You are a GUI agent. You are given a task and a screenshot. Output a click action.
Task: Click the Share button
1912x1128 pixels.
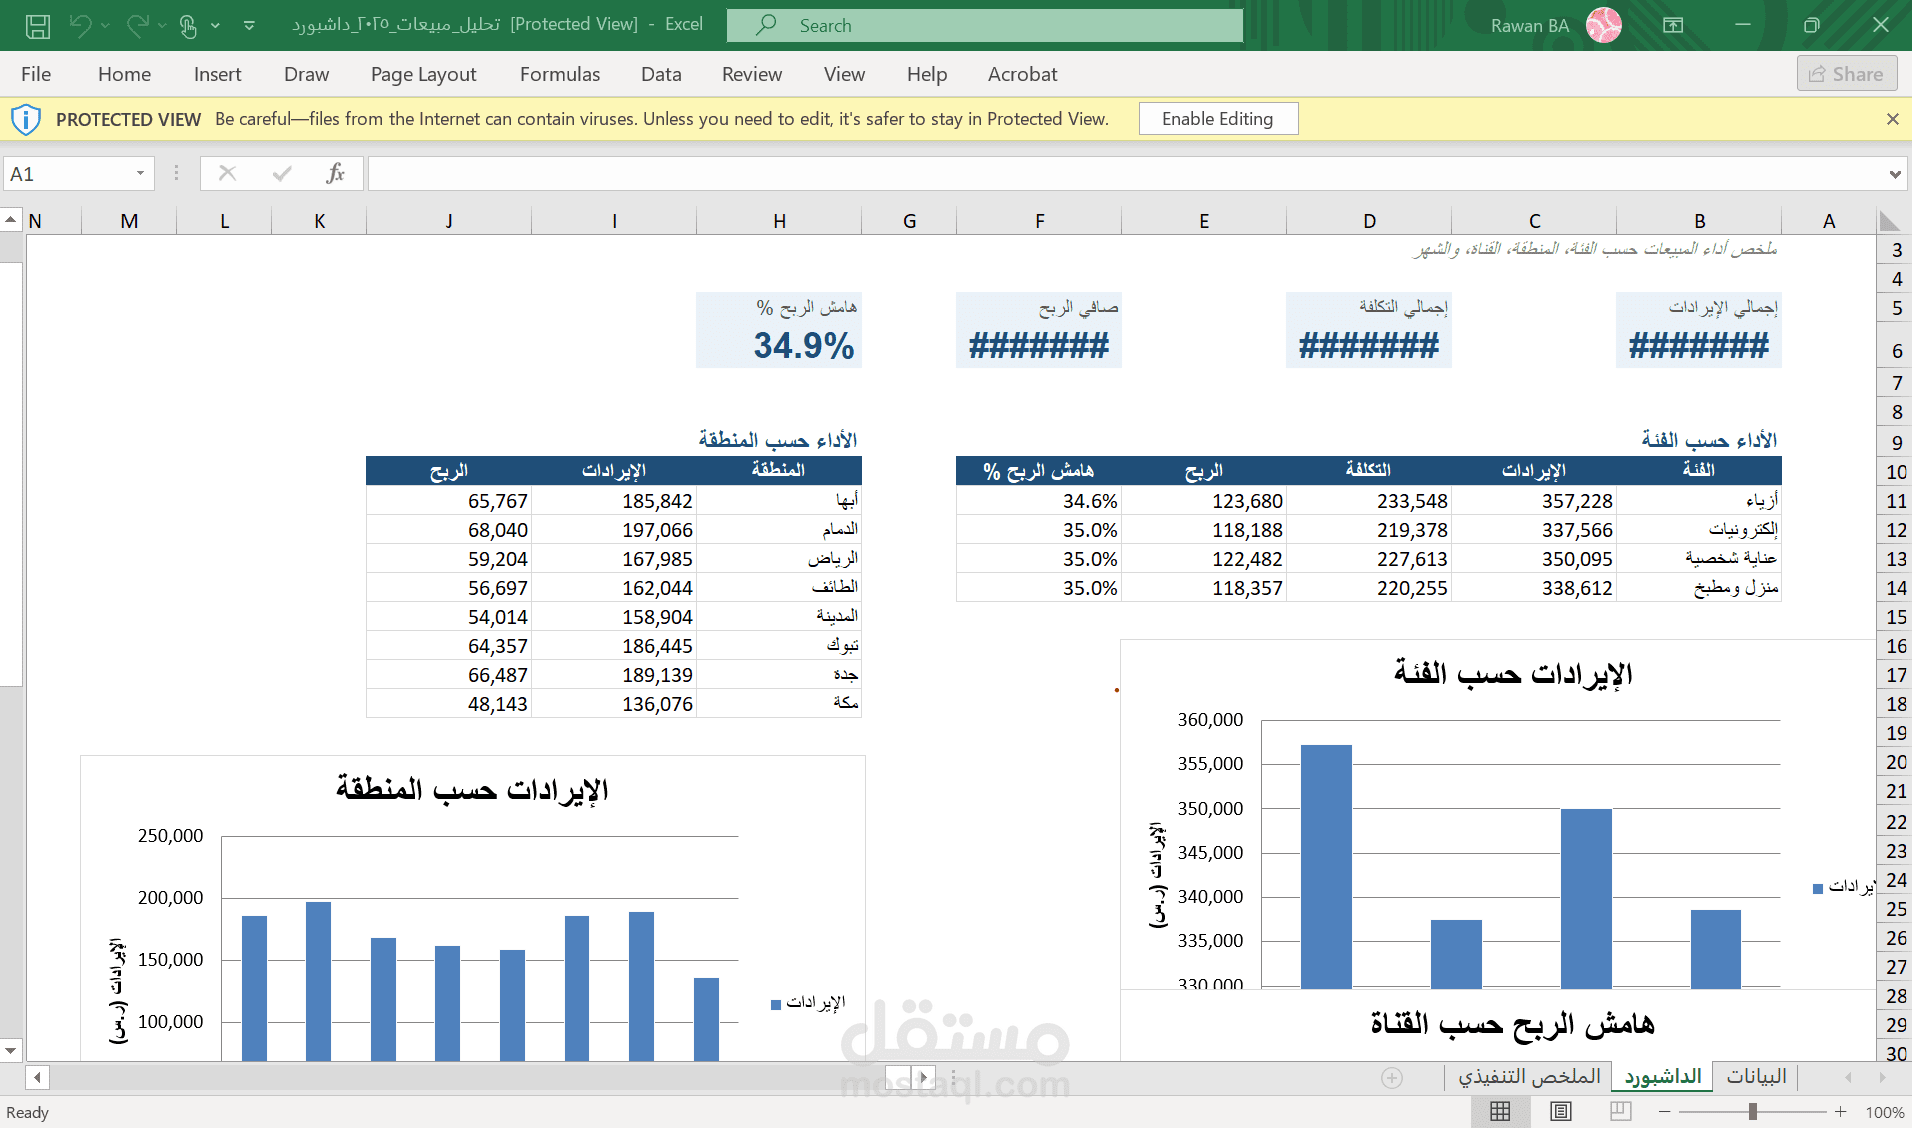(x=1847, y=74)
